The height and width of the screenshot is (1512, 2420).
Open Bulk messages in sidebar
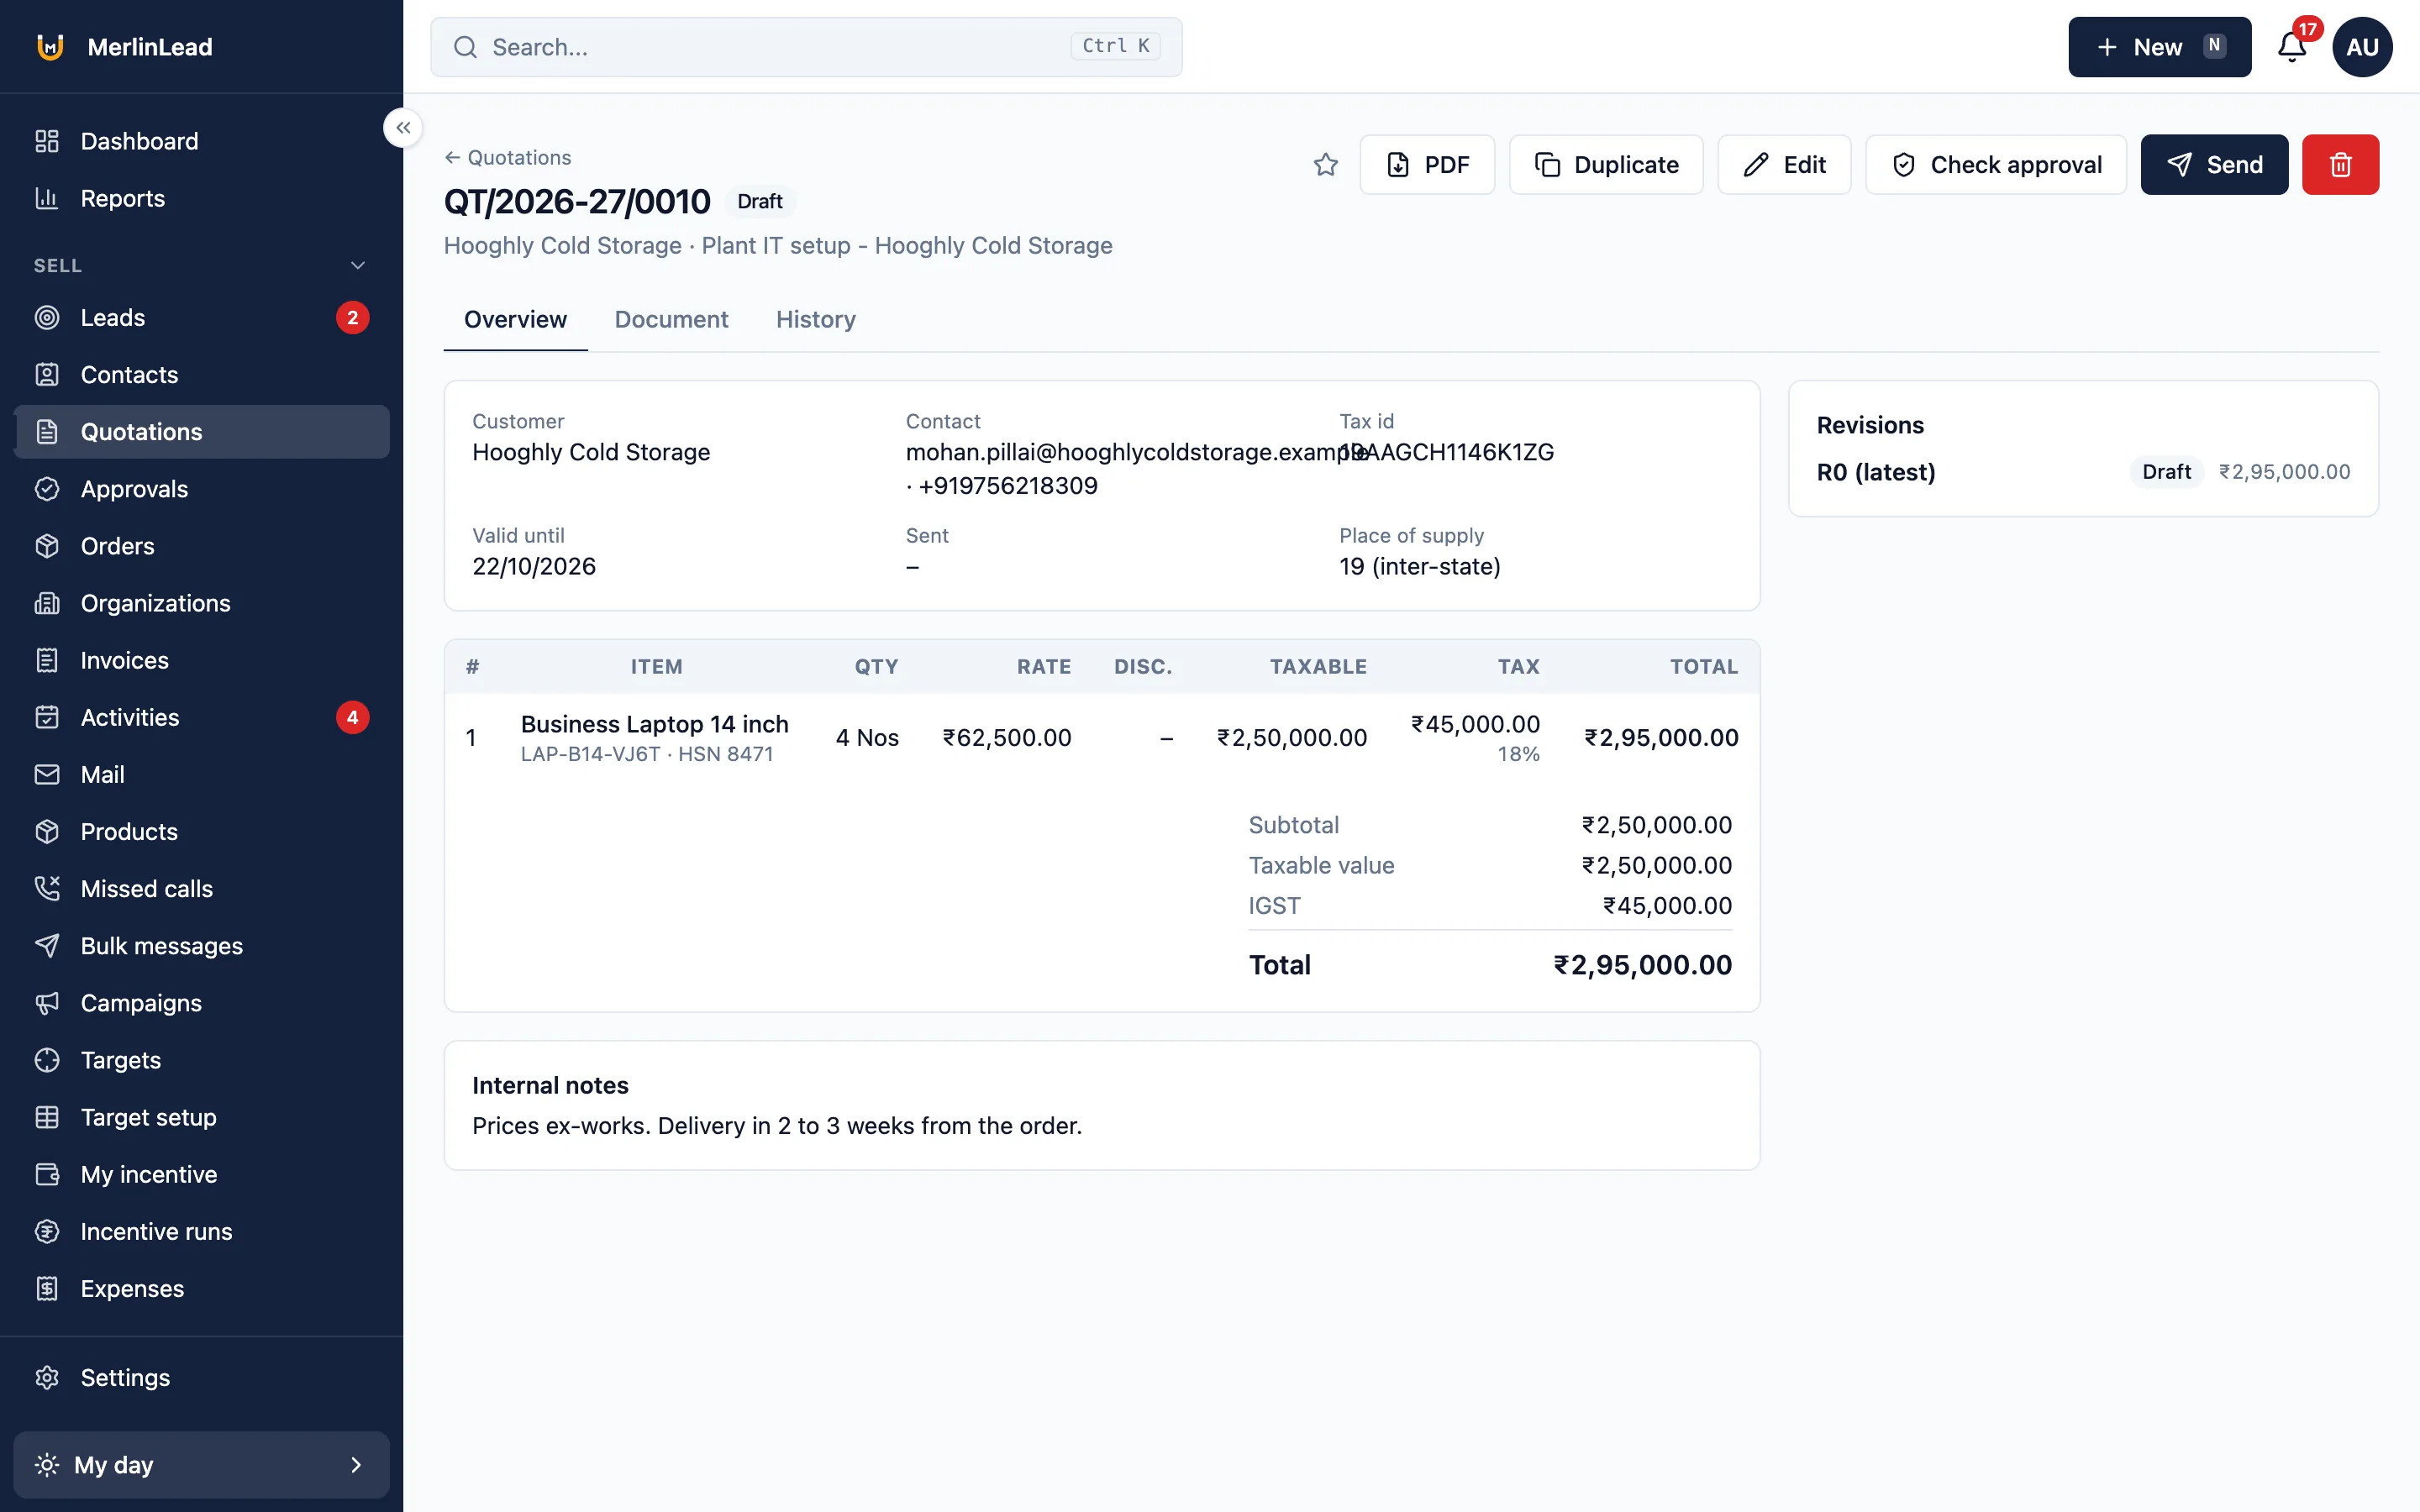pos(202,945)
